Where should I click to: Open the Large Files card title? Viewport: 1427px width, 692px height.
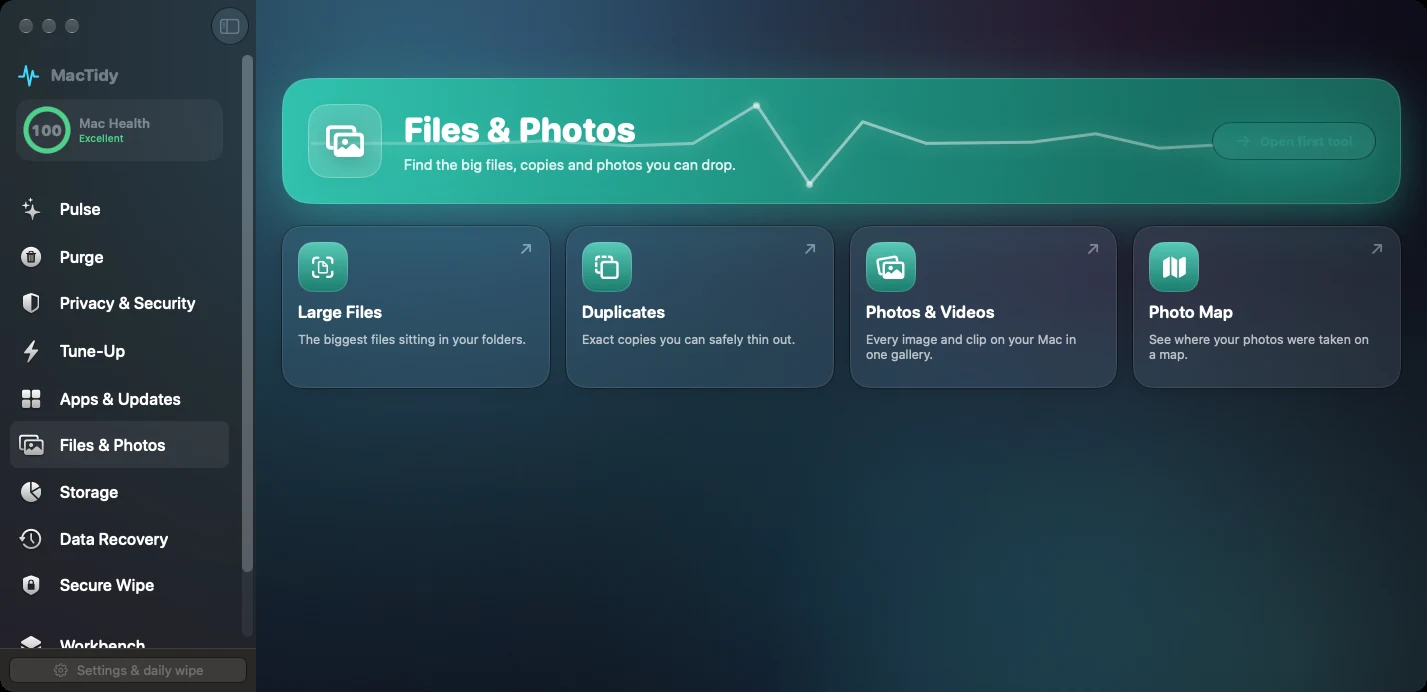[340, 312]
